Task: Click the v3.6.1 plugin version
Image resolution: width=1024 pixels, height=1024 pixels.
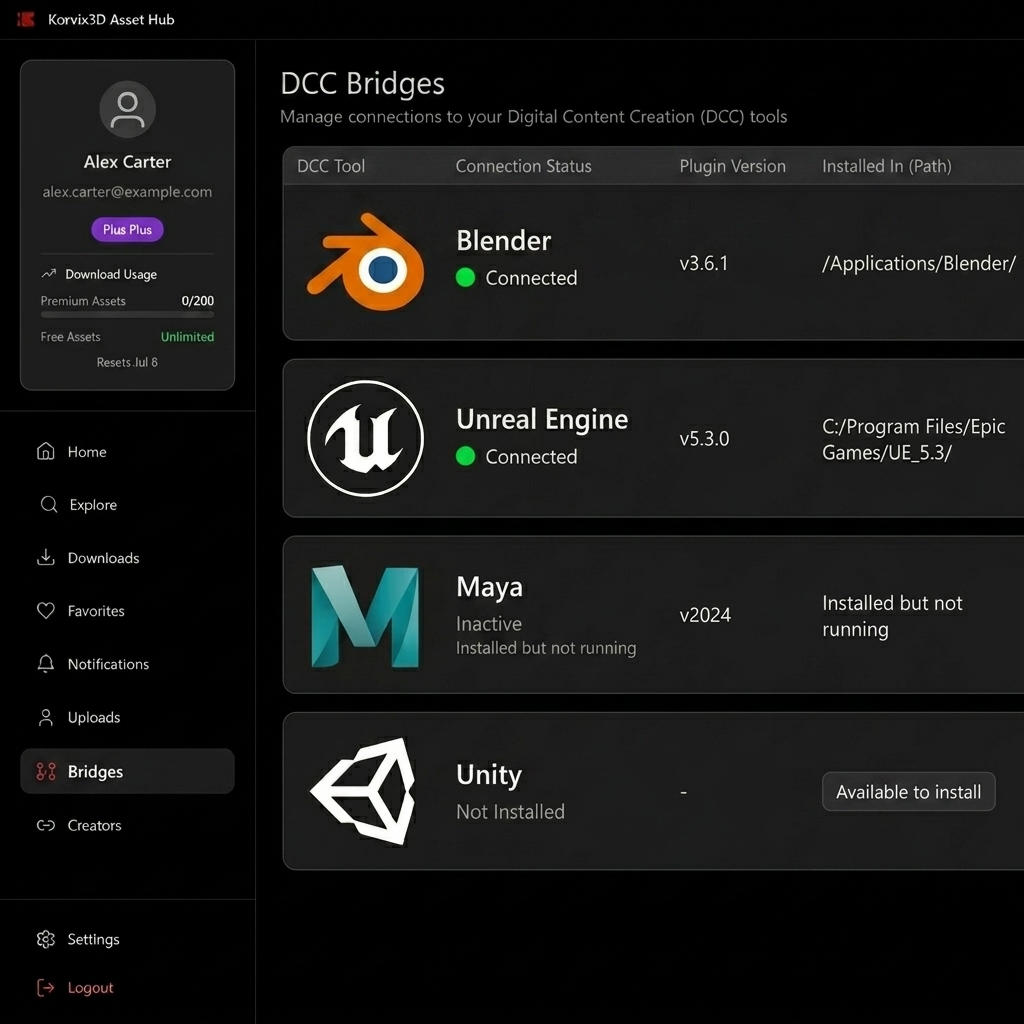Action: pyautogui.click(x=704, y=263)
